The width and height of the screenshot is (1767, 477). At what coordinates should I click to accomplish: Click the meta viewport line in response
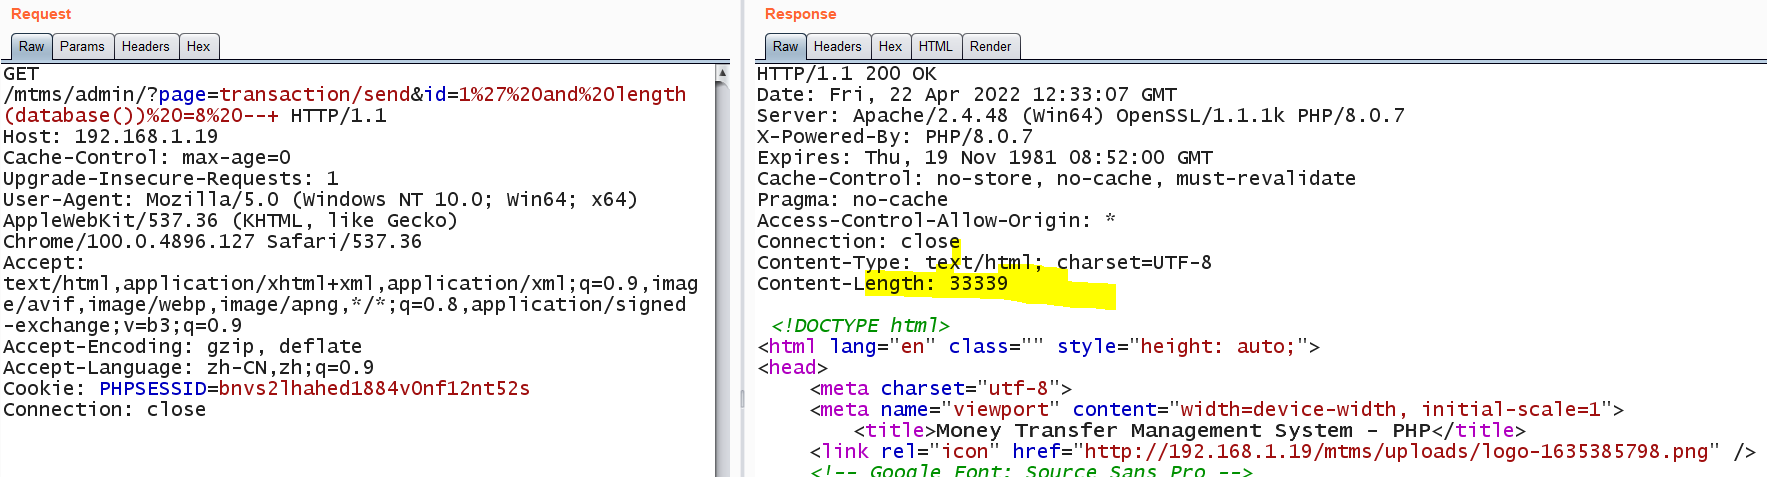tap(1217, 410)
